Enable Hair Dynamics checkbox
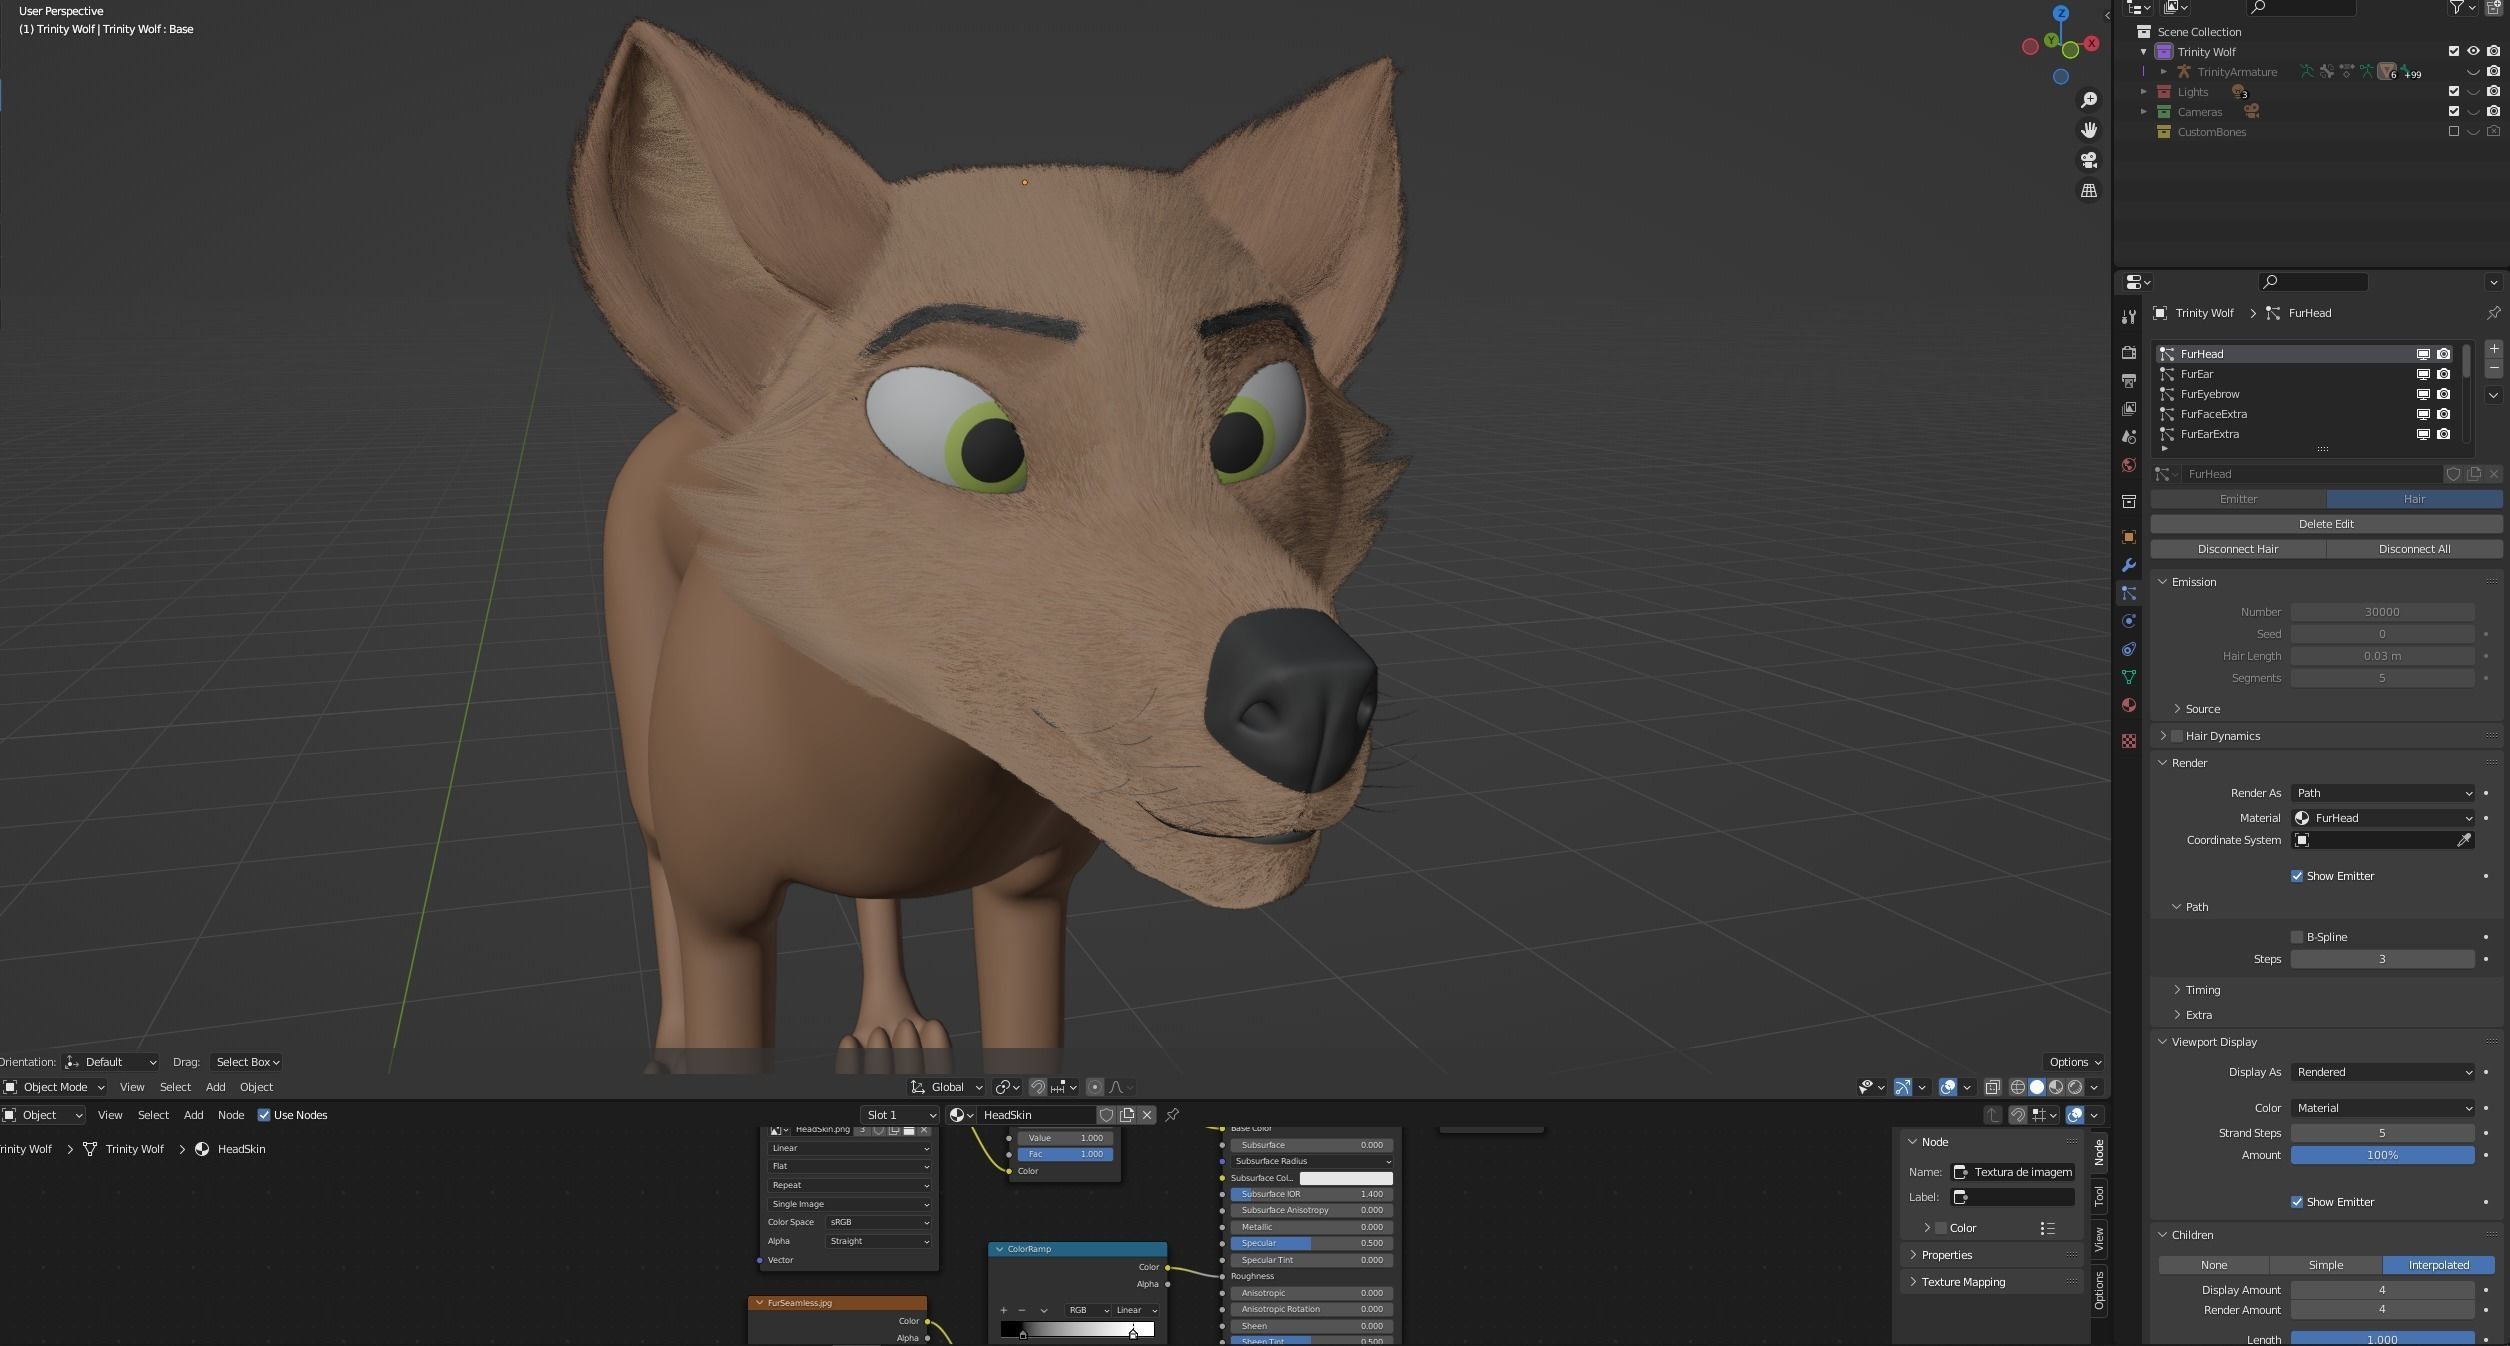 coord(2177,736)
